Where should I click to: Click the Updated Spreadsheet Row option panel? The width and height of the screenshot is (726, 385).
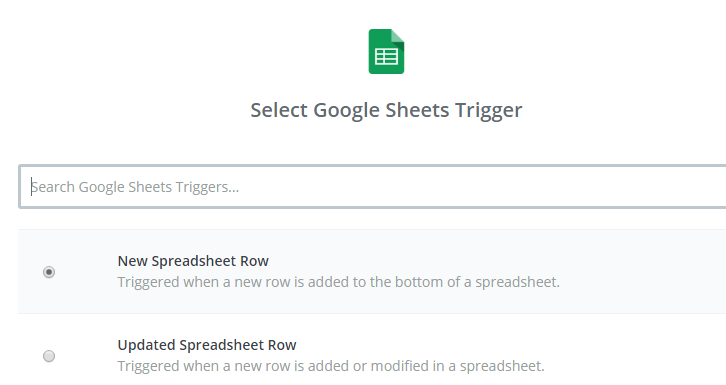click(x=372, y=350)
